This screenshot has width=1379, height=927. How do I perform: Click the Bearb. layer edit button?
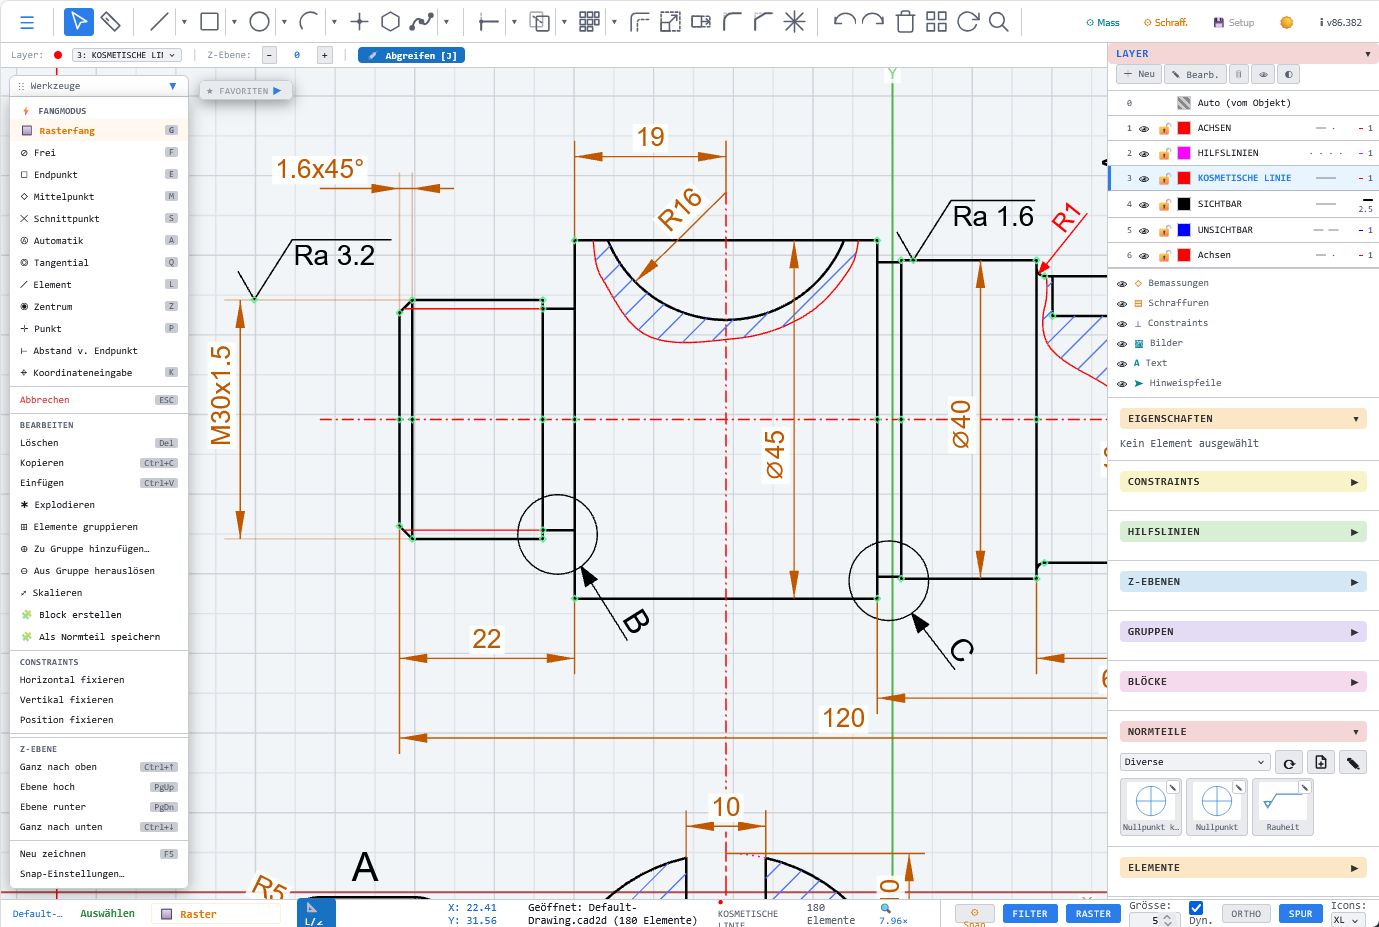coord(1195,74)
